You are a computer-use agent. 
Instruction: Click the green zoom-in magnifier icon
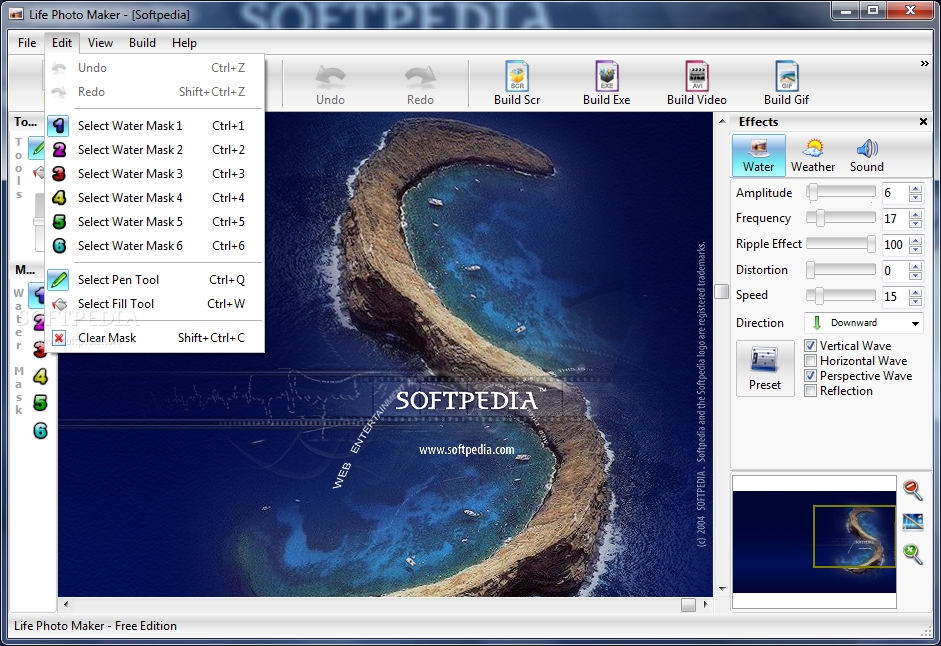[912, 553]
